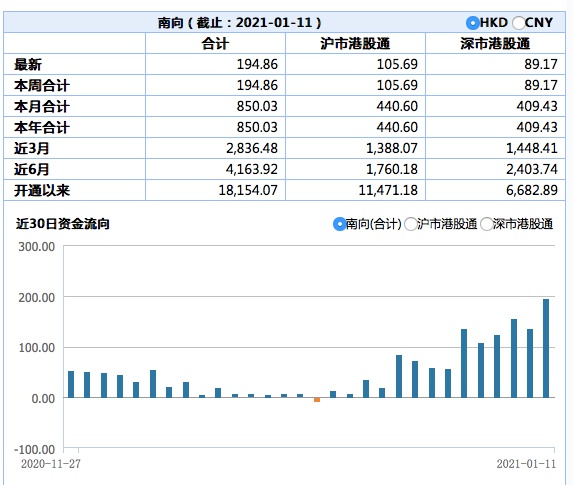Screen dimensions: 573x485
Task: Click the 本周合计 row label
Action: (x=42, y=86)
